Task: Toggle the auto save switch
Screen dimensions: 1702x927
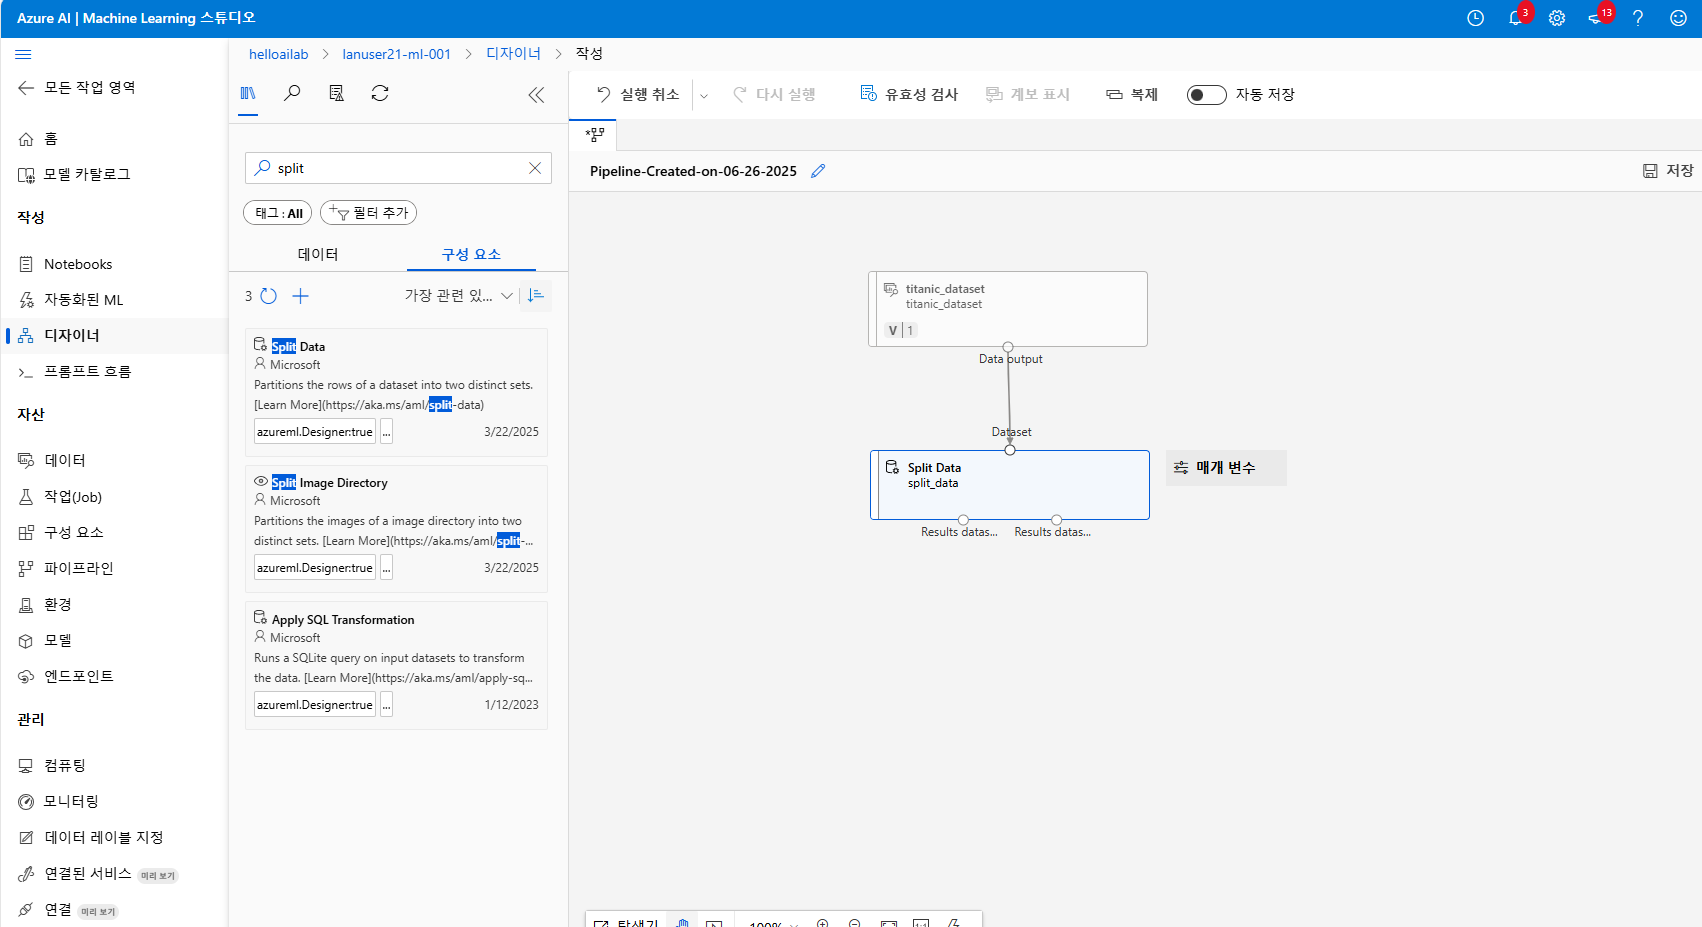Action: 1206,95
